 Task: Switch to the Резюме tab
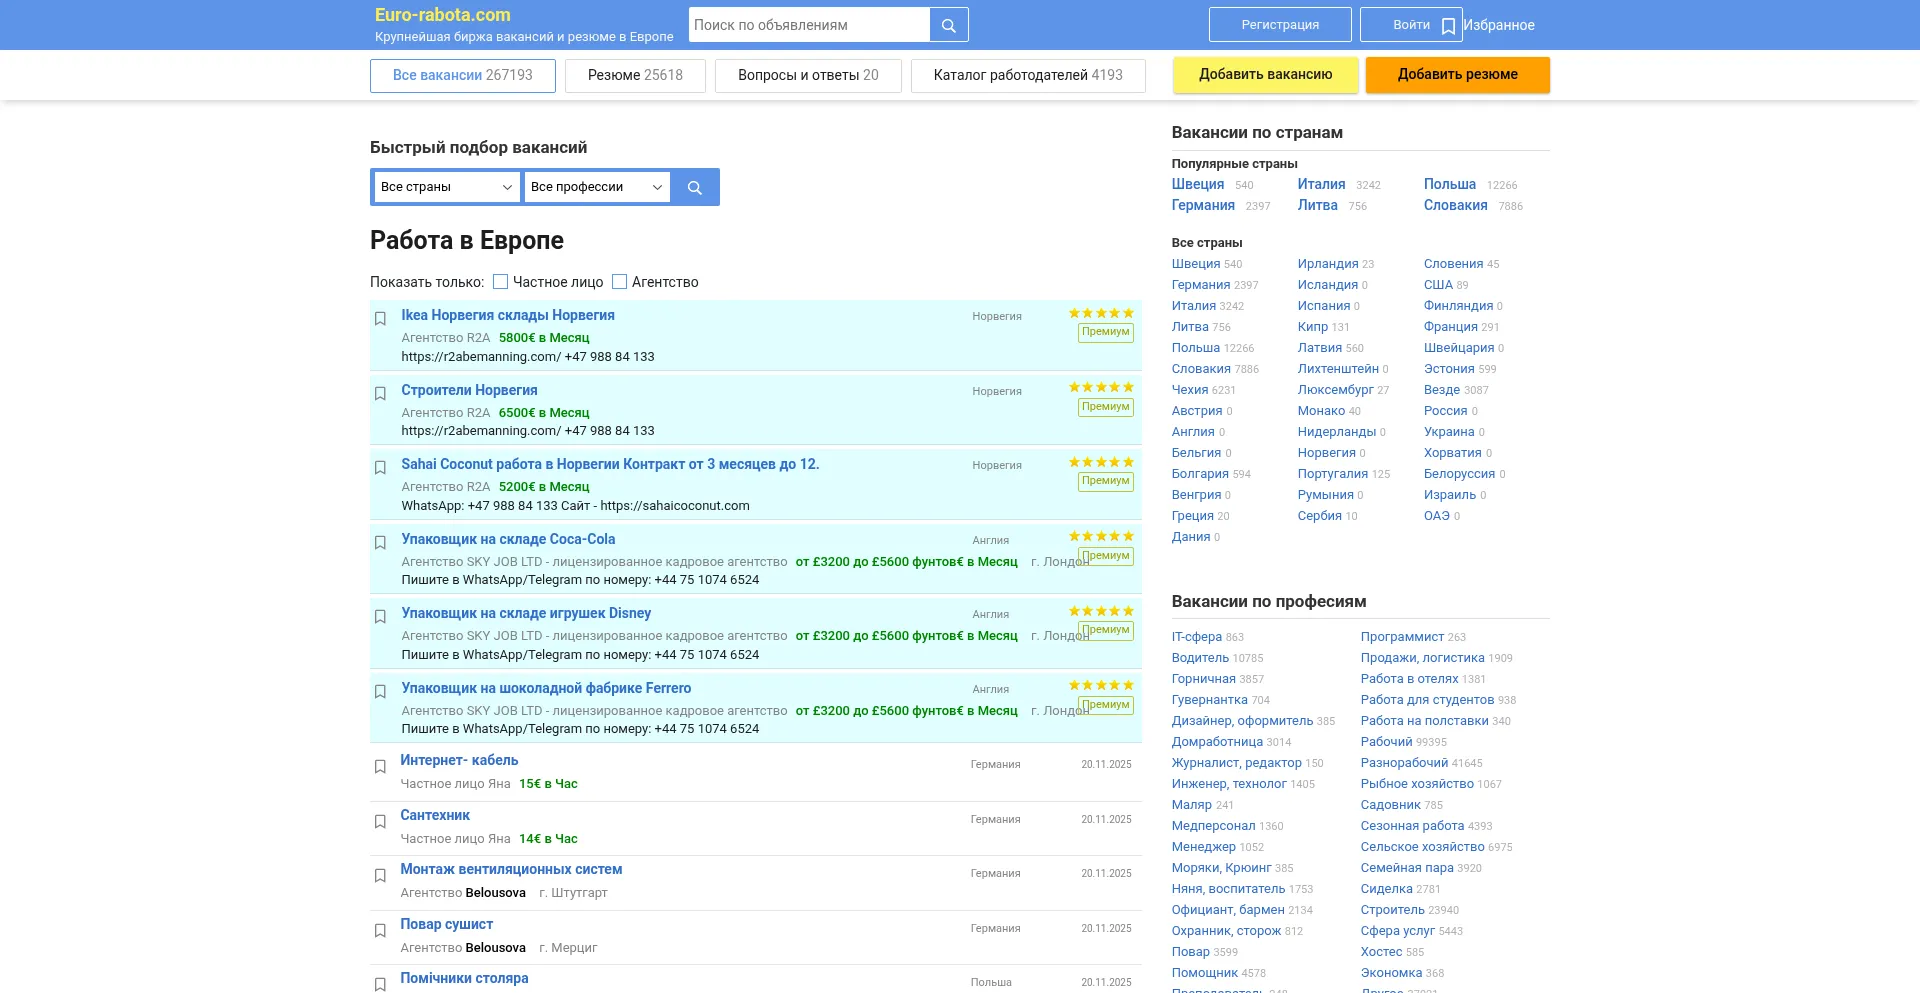click(x=635, y=76)
